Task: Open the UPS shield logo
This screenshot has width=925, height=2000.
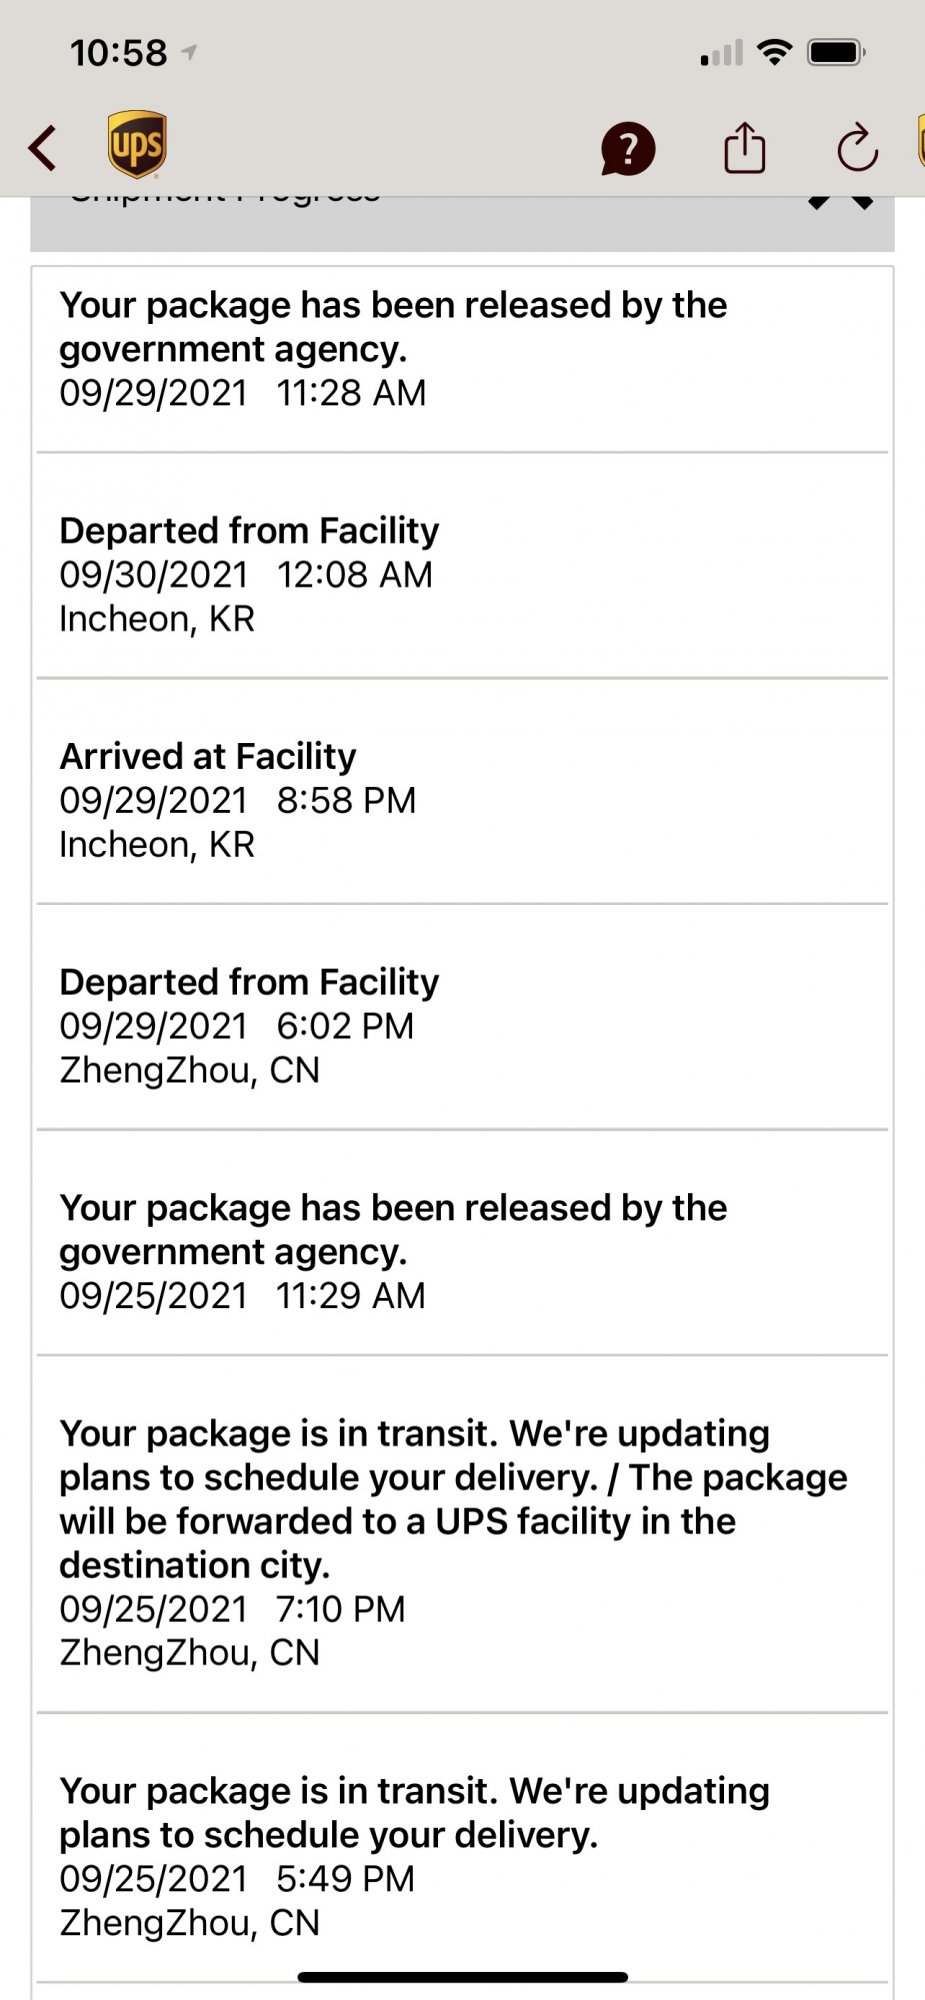Action: tap(137, 145)
